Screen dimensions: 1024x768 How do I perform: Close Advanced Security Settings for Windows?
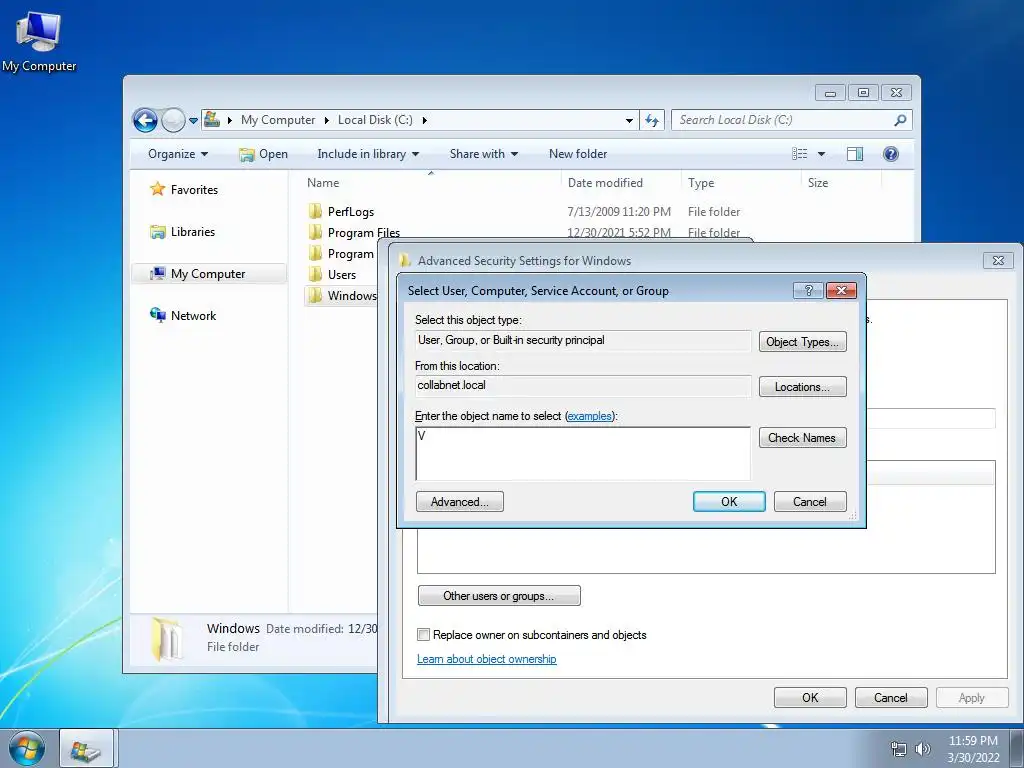coord(998,261)
